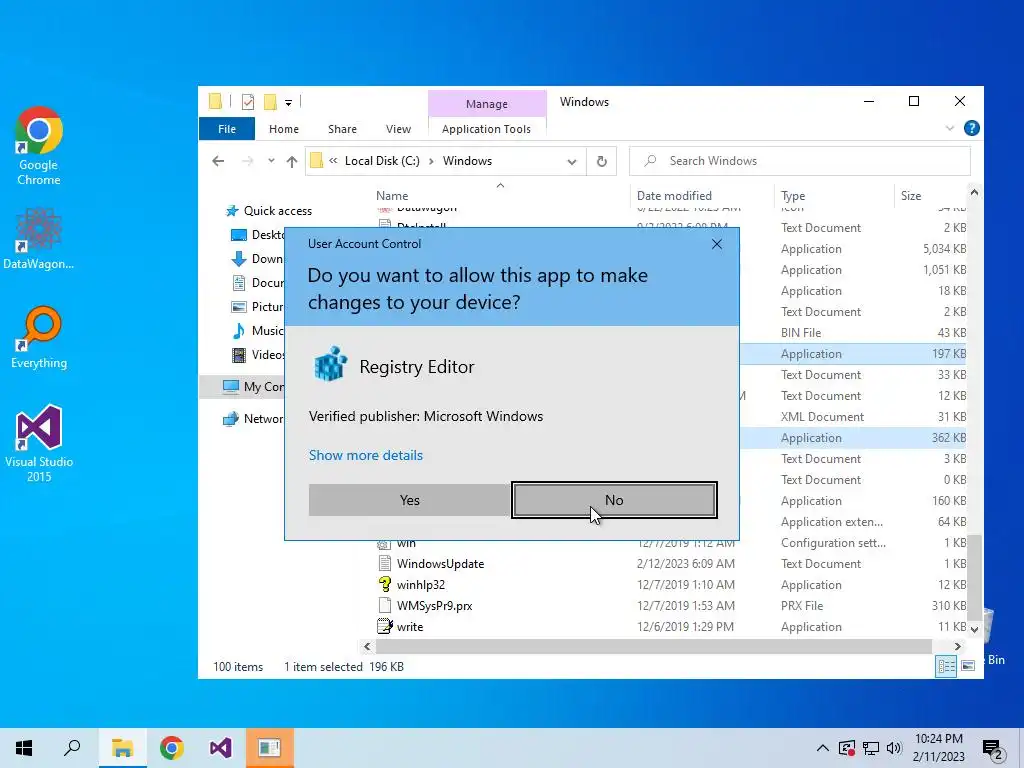The height and width of the screenshot is (768, 1024).
Task: Switch to details view layout icon
Action: click(x=946, y=666)
